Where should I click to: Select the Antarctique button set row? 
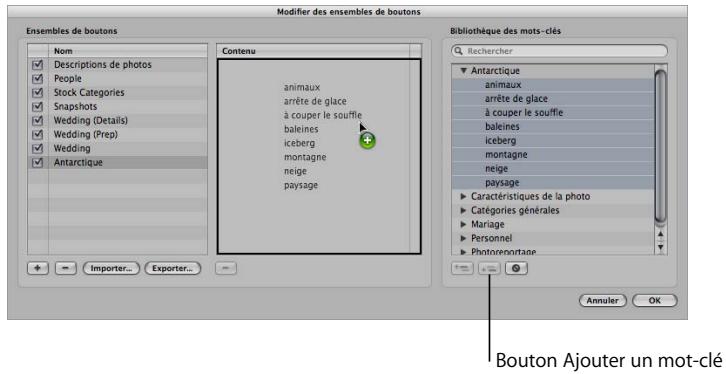pyautogui.click(x=118, y=162)
